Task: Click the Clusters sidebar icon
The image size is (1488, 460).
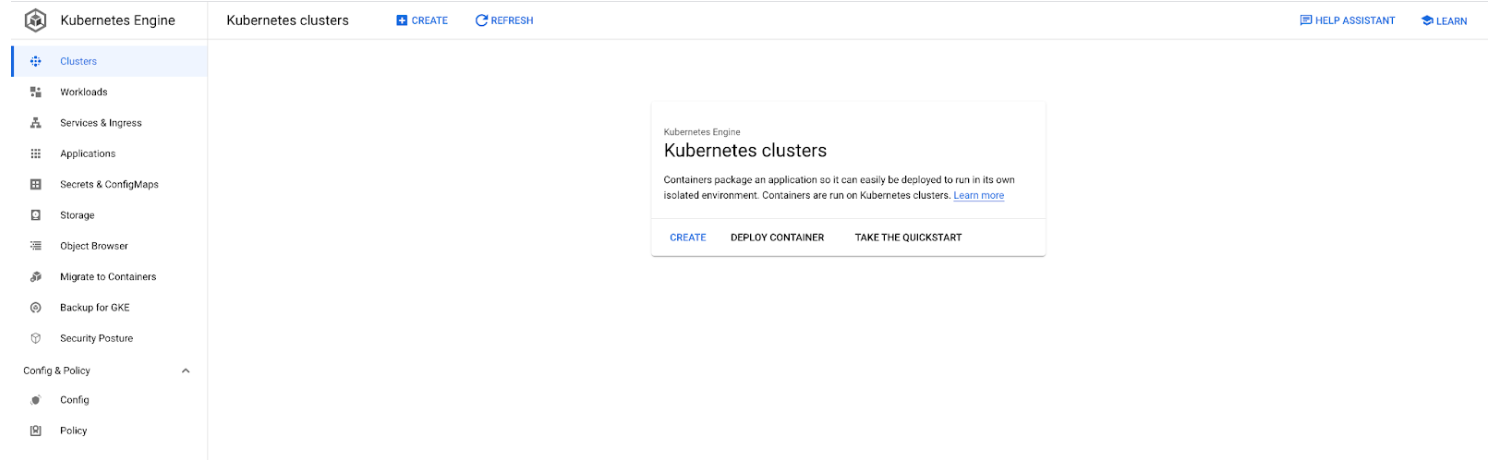Action: point(35,61)
